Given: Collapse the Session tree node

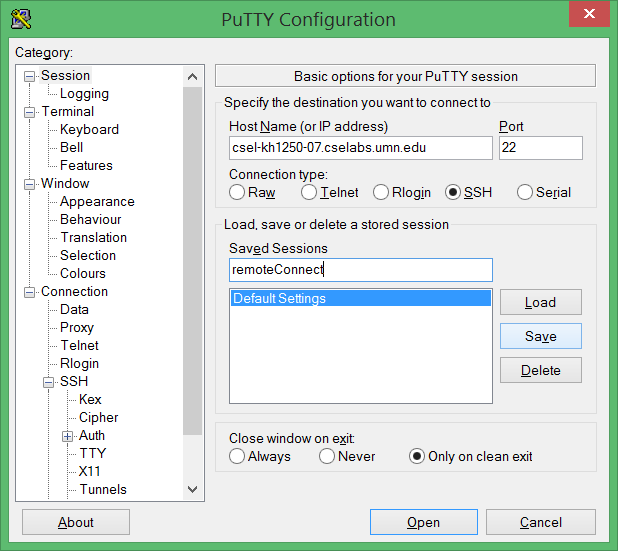Looking at the screenshot, I should tap(29, 76).
